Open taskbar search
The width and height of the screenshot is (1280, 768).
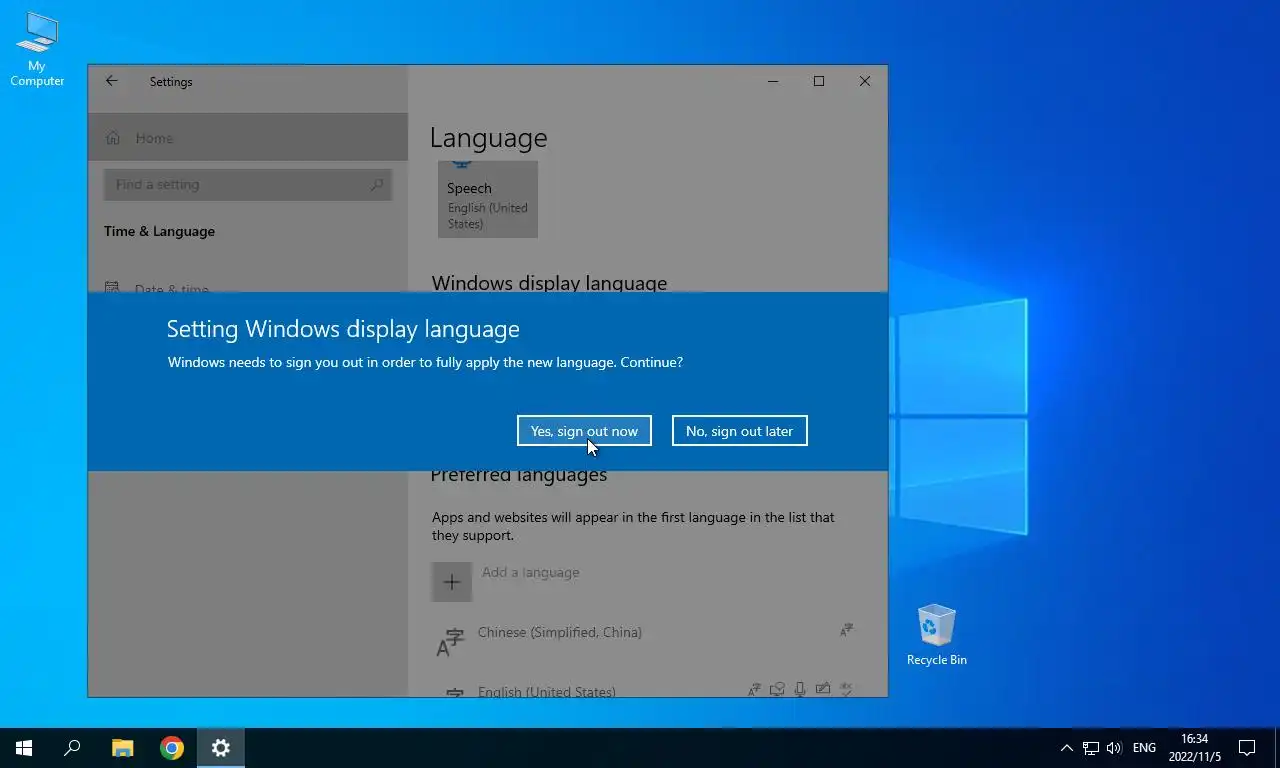click(x=72, y=747)
